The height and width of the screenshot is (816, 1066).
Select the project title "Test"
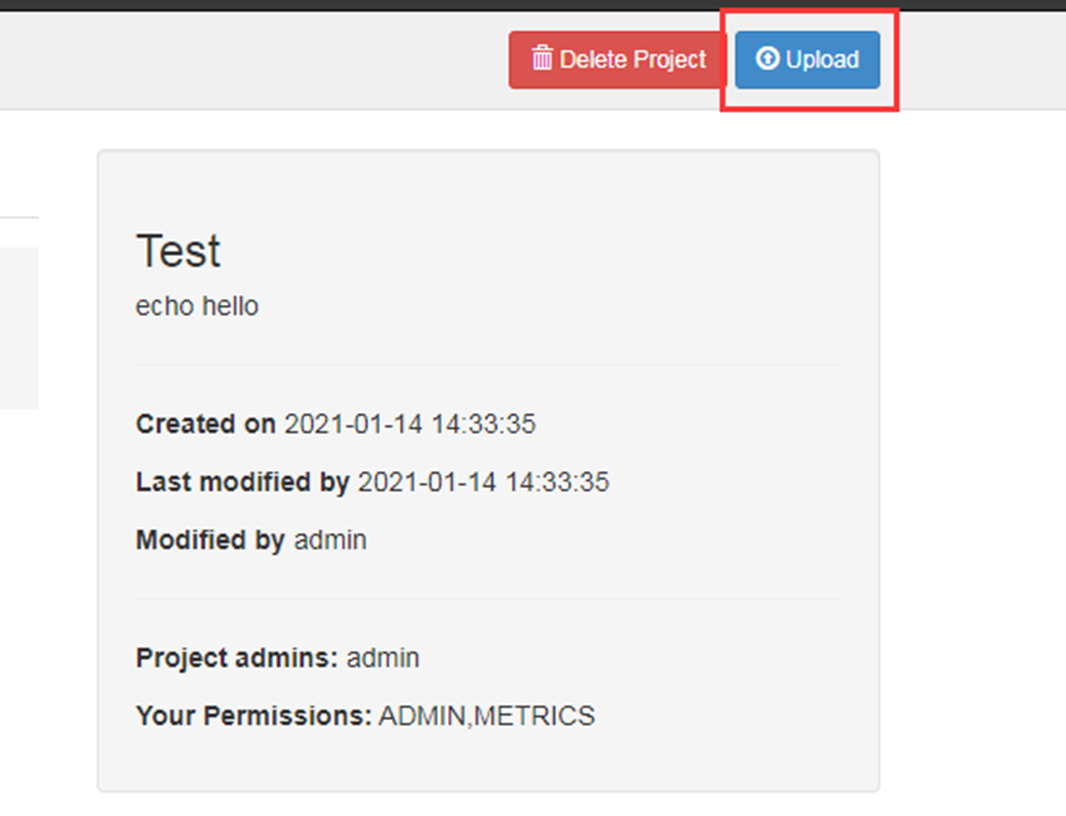(178, 251)
